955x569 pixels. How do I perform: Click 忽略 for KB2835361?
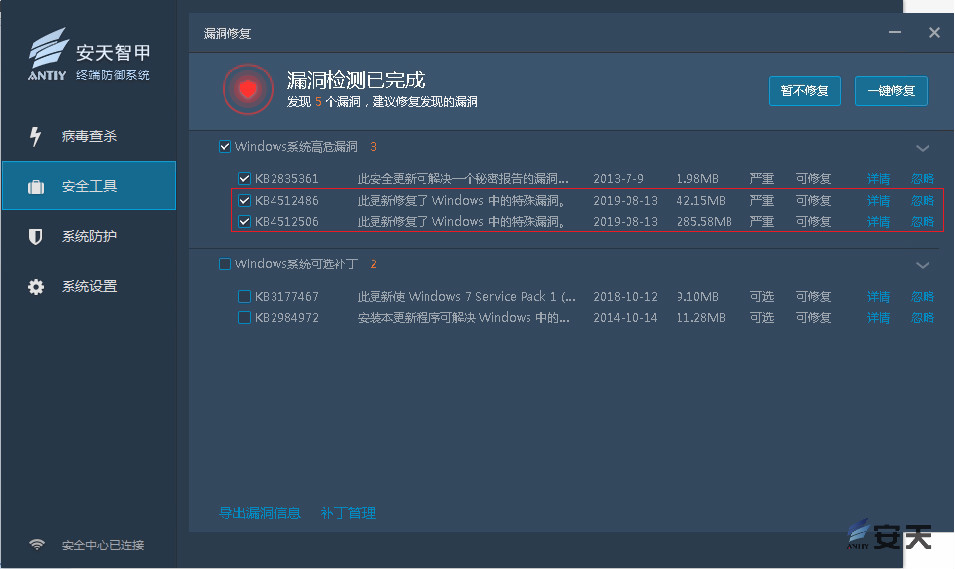point(922,178)
